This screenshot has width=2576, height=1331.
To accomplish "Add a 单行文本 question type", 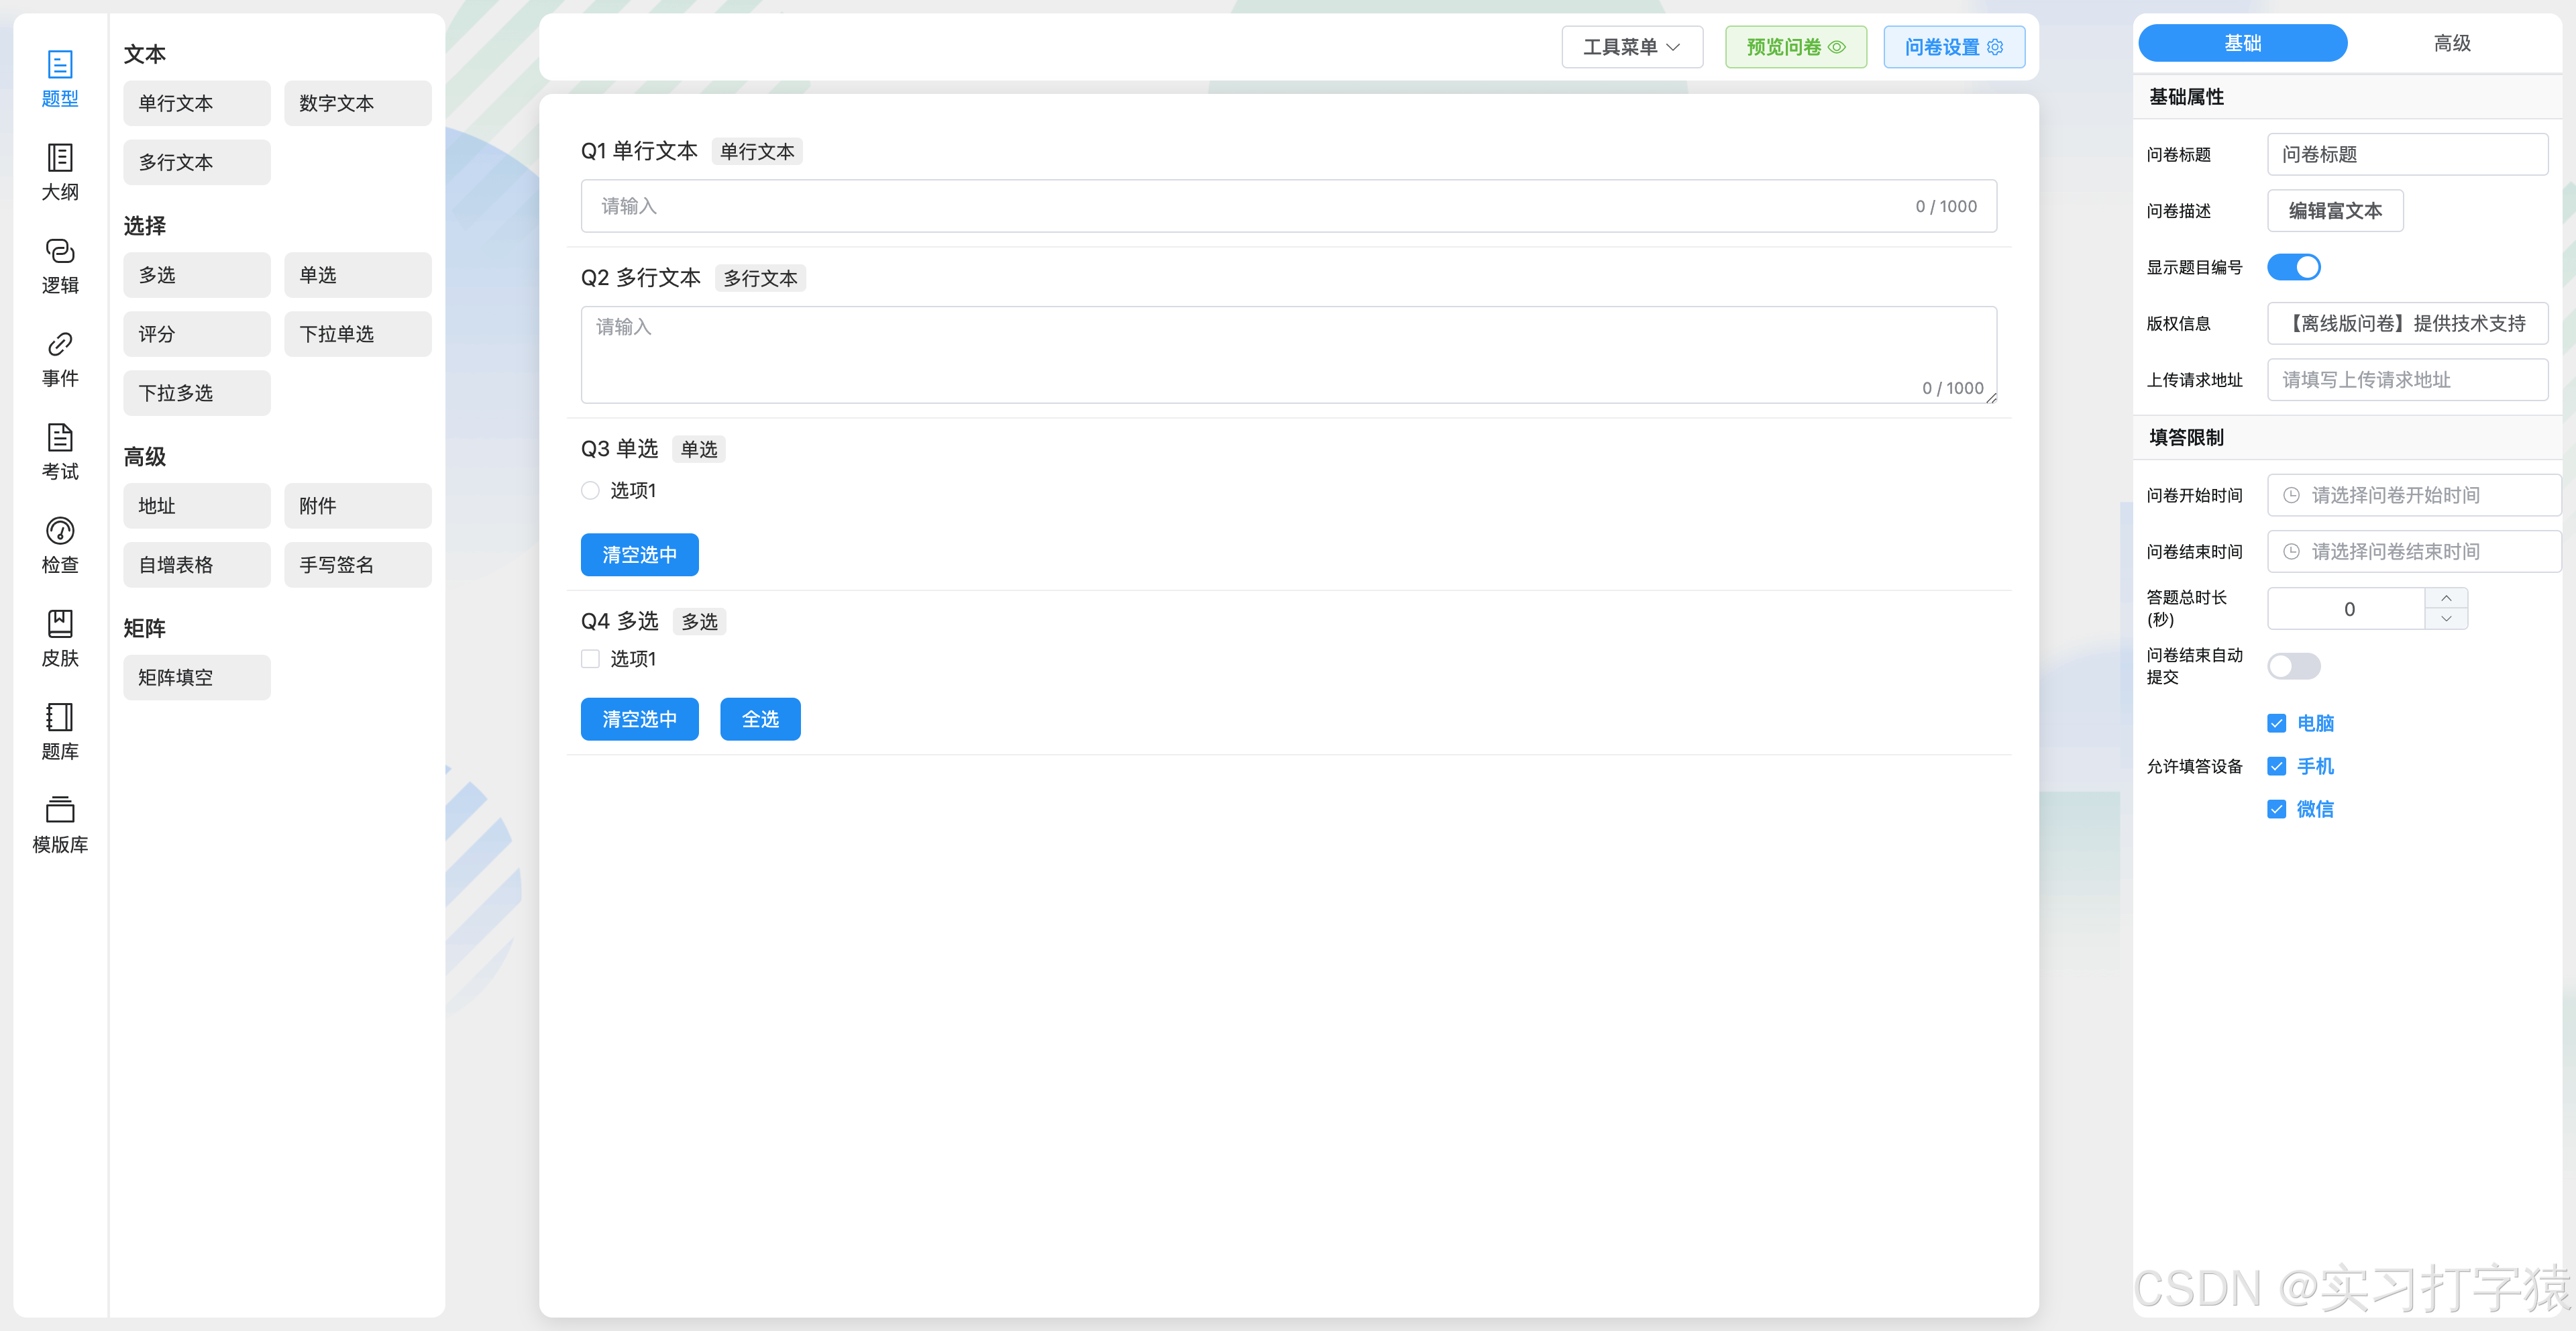I will tap(197, 103).
